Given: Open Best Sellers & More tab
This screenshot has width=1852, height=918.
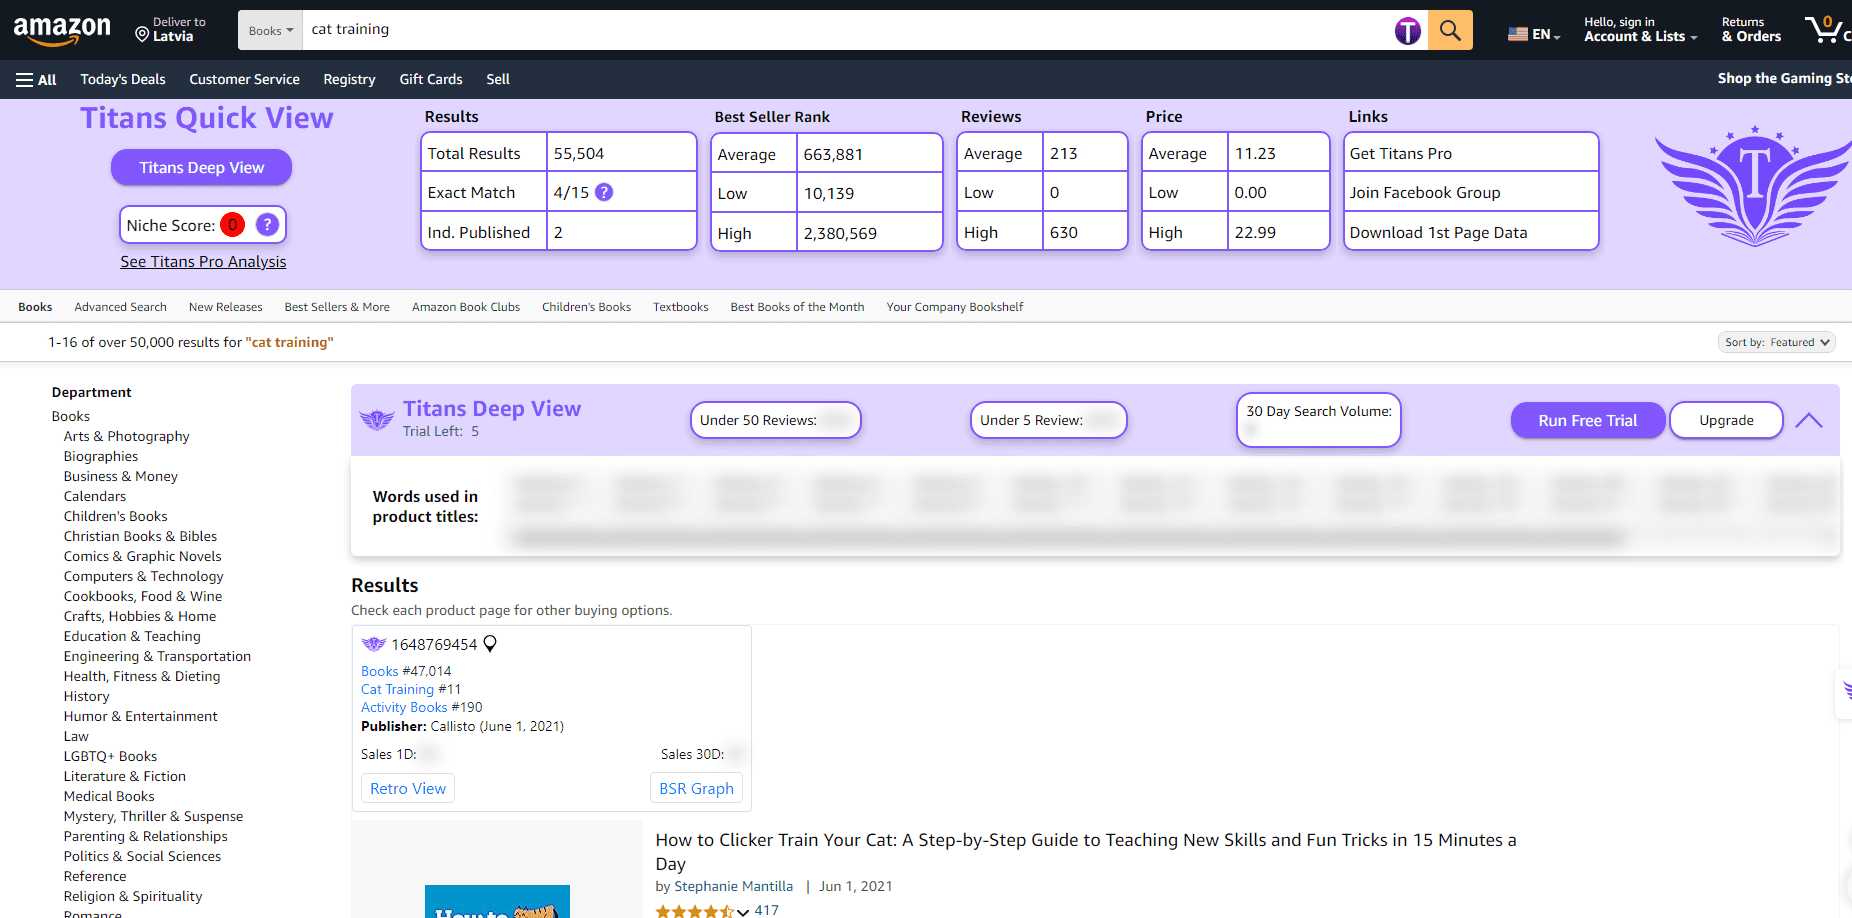Looking at the screenshot, I should 337,307.
